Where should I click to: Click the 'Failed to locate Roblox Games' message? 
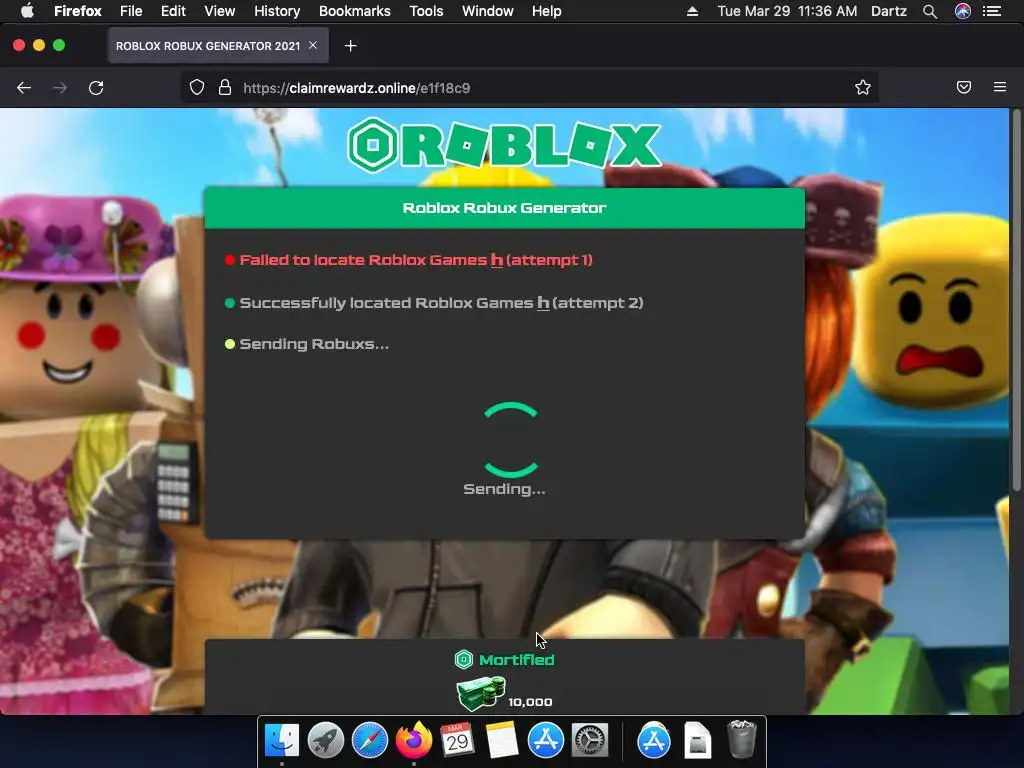tap(416, 260)
